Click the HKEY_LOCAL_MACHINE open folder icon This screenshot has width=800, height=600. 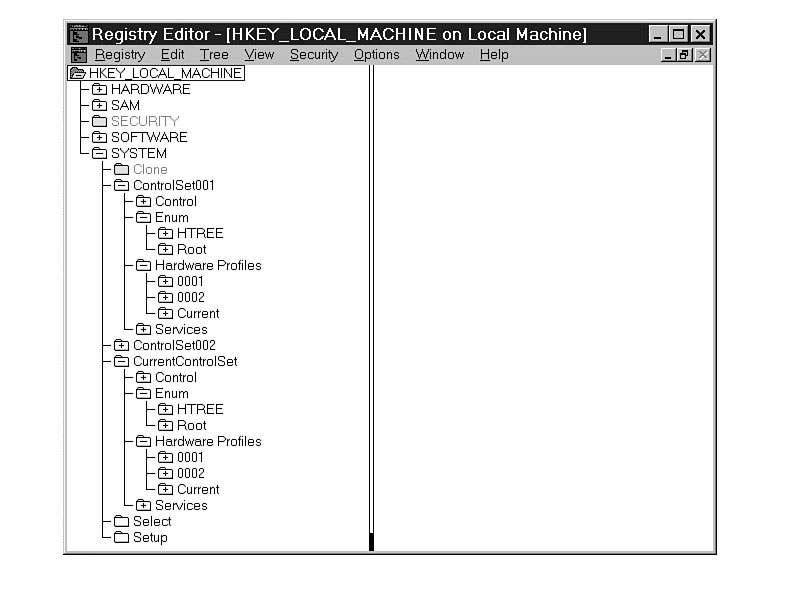(77, 73)
